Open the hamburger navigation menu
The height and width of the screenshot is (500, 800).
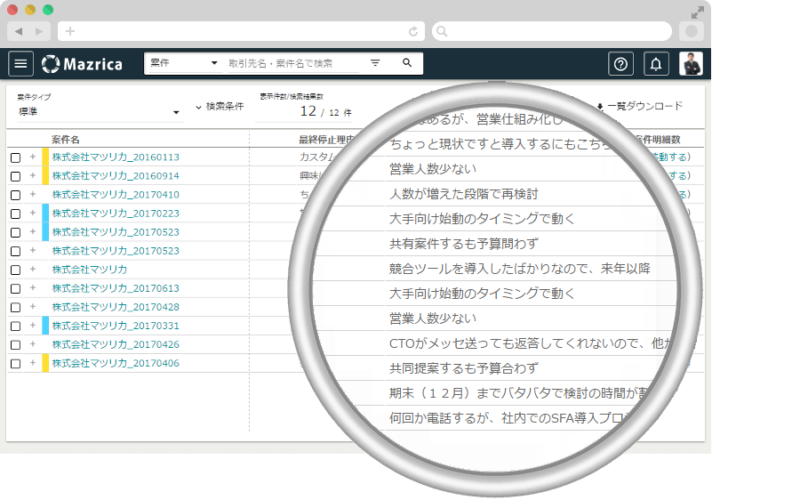pos(21,64)
